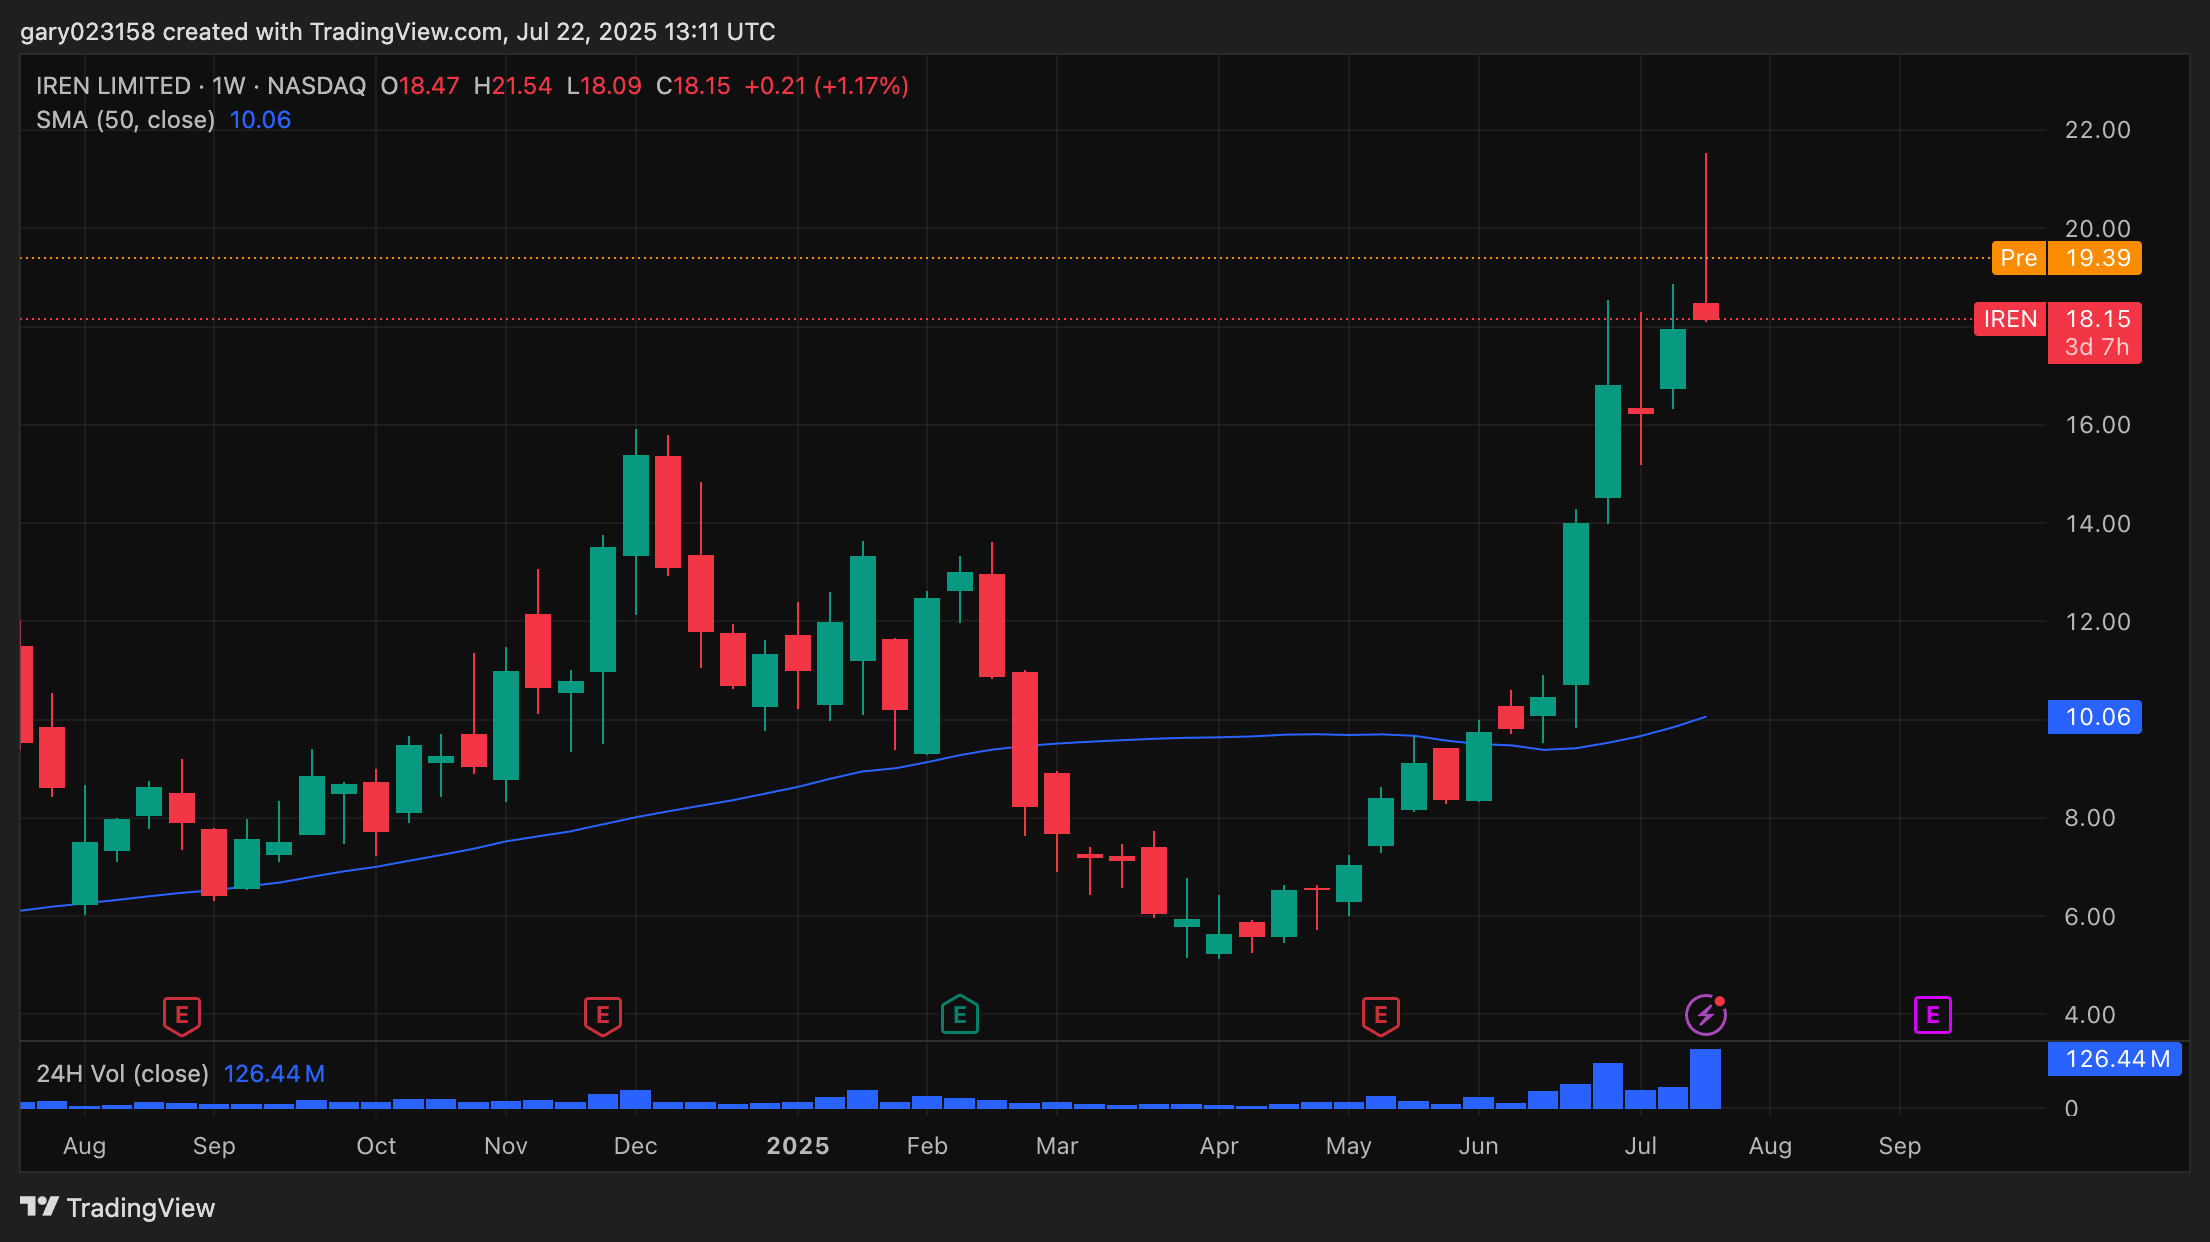Click the 8.00 price axis label
Screen dimensions: 2210x1242
(x=2090, y=818)
